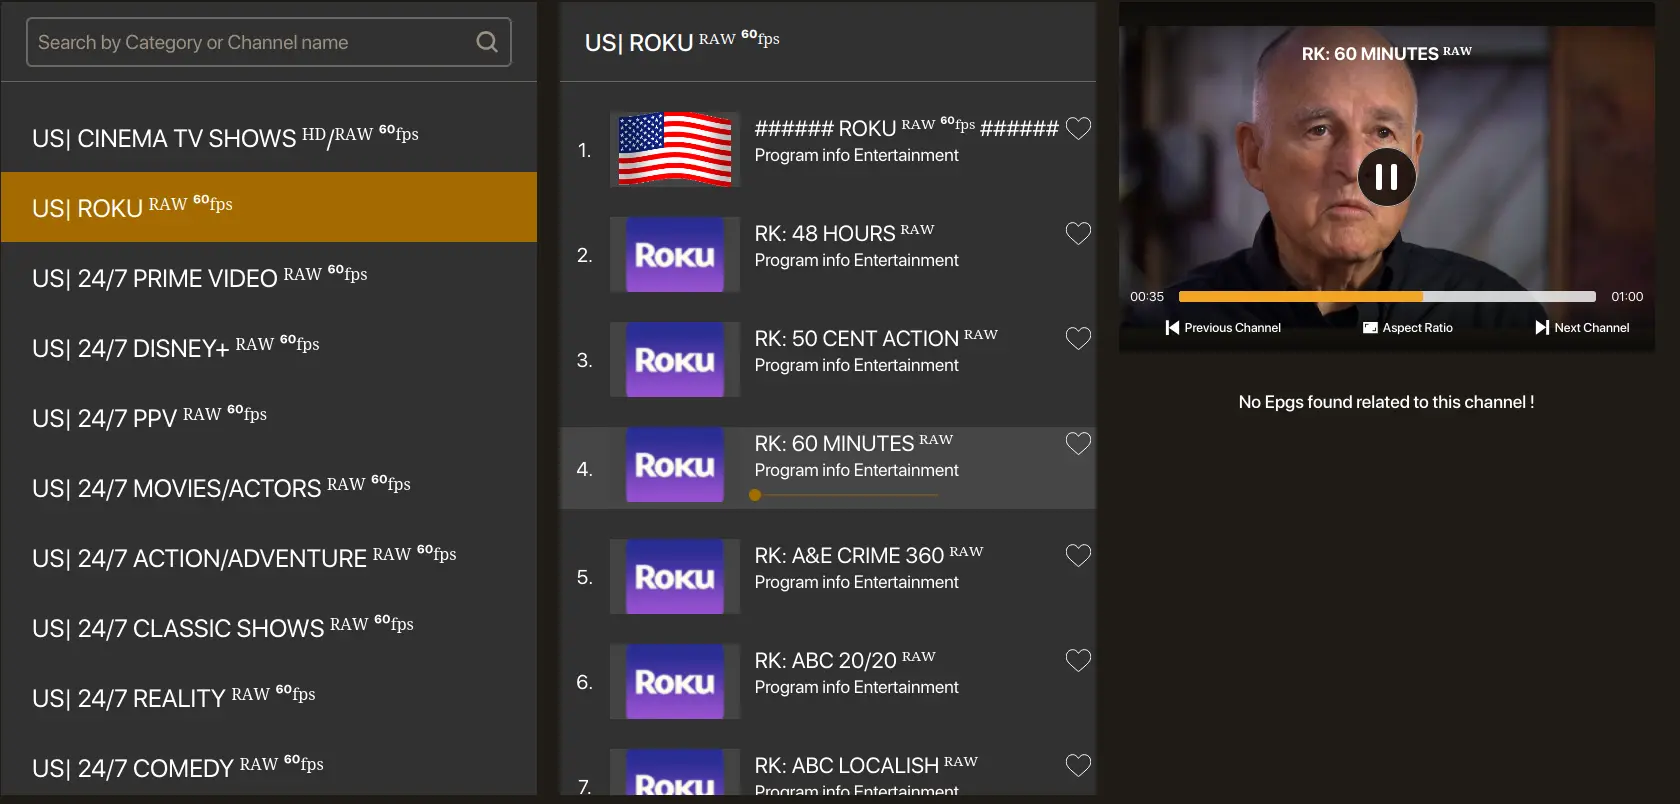Click the 01:00 duration label

(x=1627, y=296)
